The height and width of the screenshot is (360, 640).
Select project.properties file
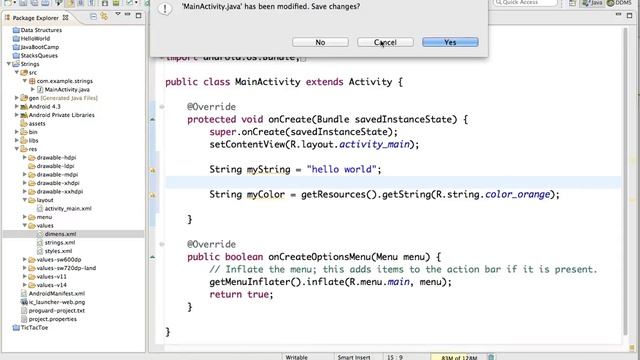point(53,319)
